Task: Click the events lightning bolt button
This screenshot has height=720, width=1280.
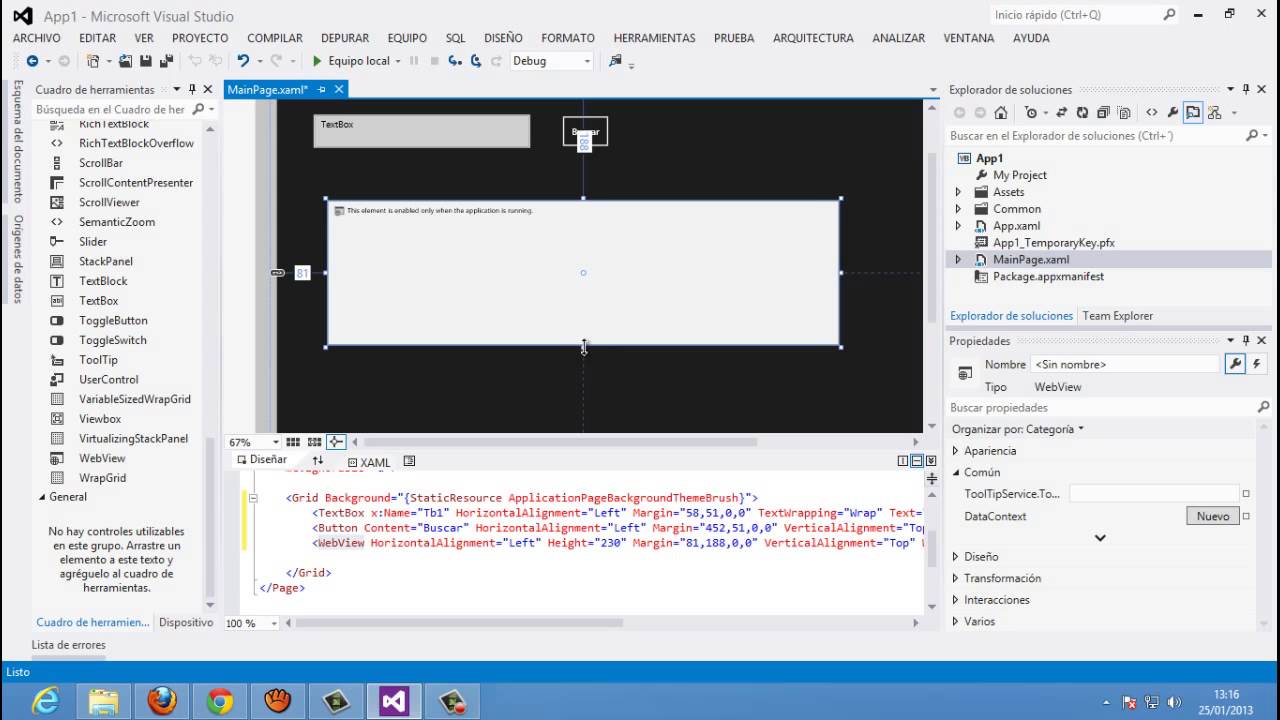Action: click(x=1256, y=364)
